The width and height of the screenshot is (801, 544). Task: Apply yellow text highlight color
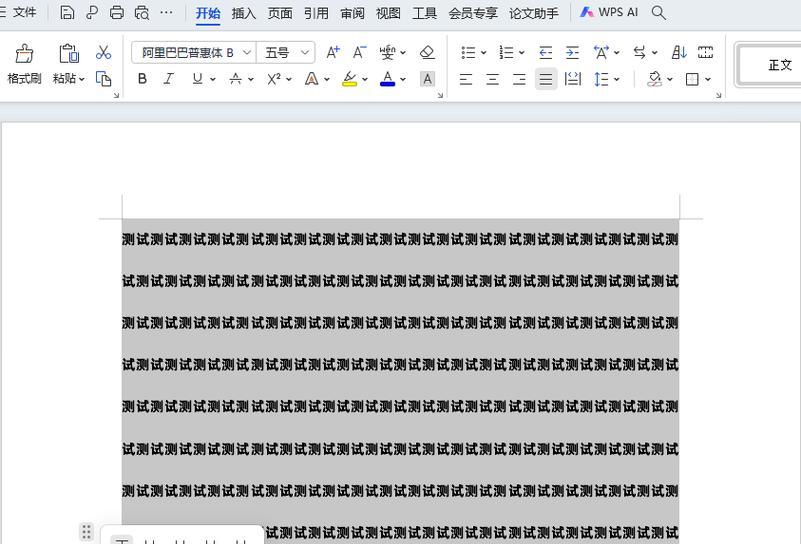[349, 79]
